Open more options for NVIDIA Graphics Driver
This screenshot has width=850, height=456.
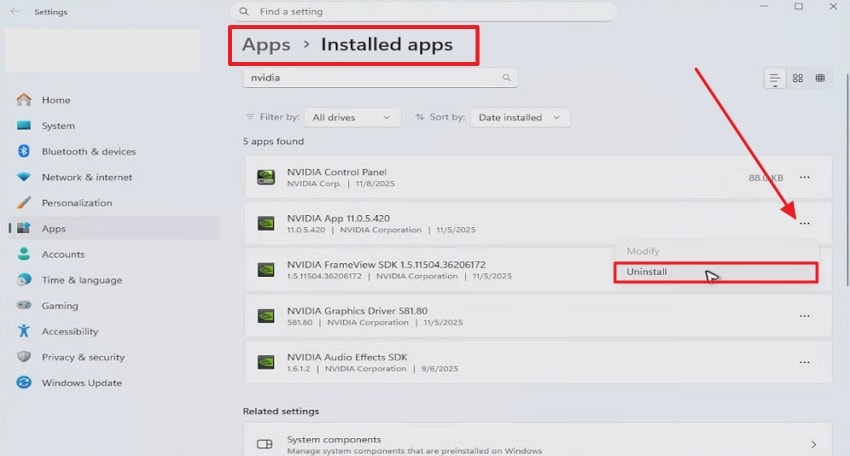click(804, 316)
